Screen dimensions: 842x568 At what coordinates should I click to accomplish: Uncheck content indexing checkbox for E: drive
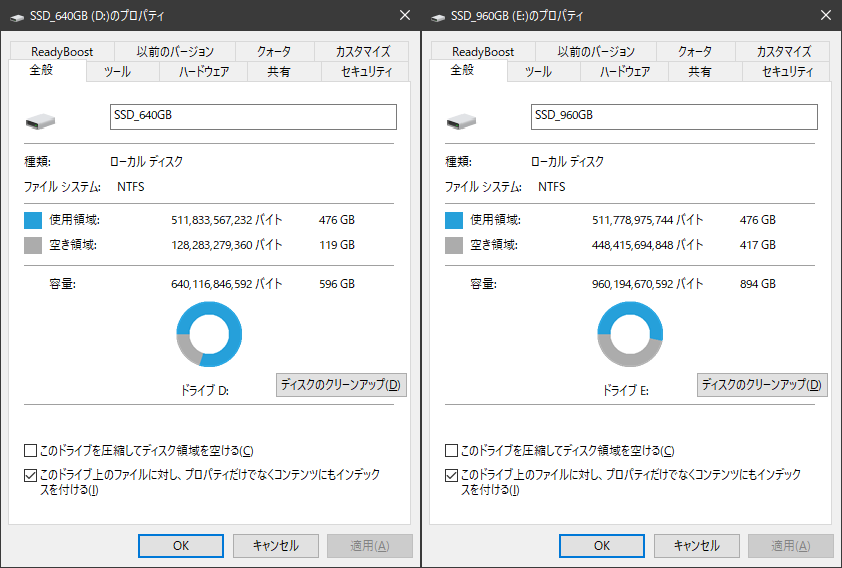(x=451, y=475)
